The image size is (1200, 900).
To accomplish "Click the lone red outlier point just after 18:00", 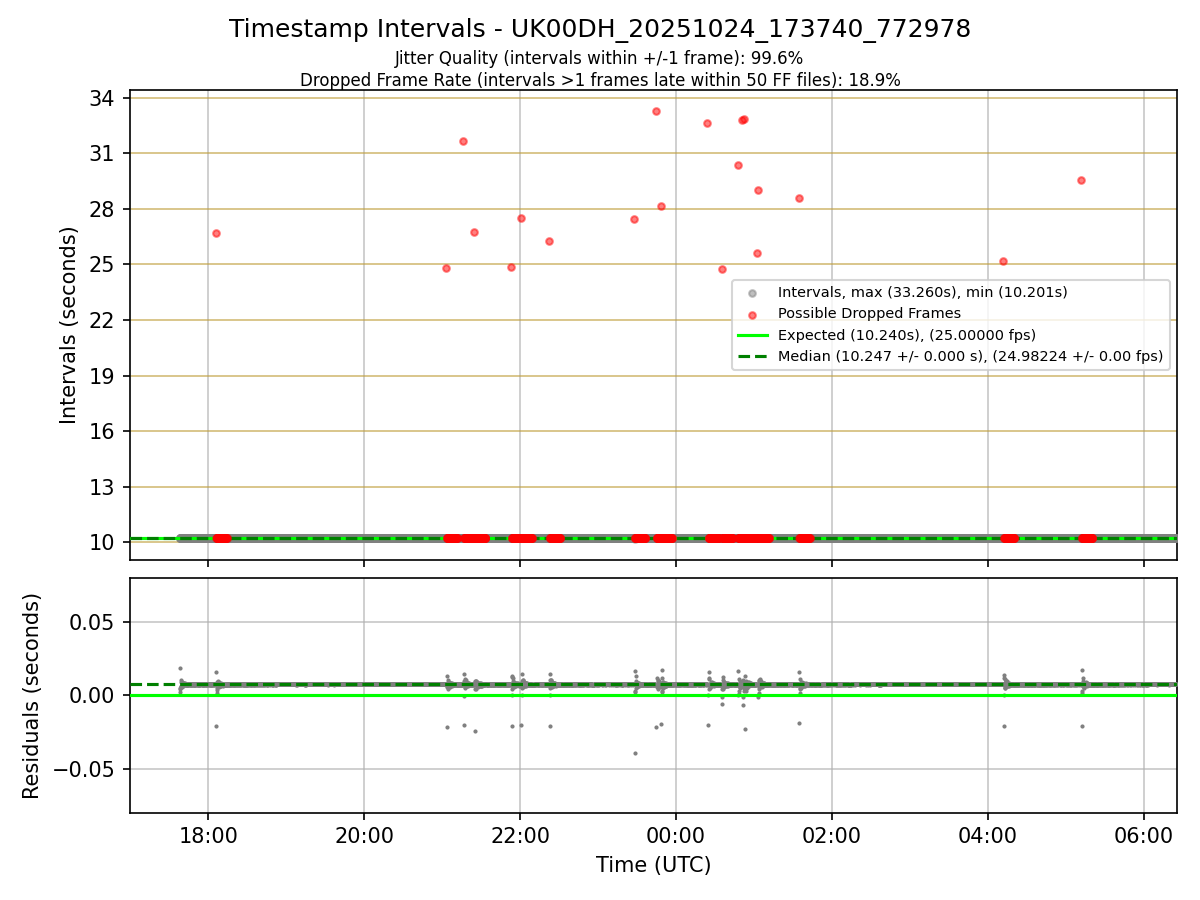I will coord(216,233).
